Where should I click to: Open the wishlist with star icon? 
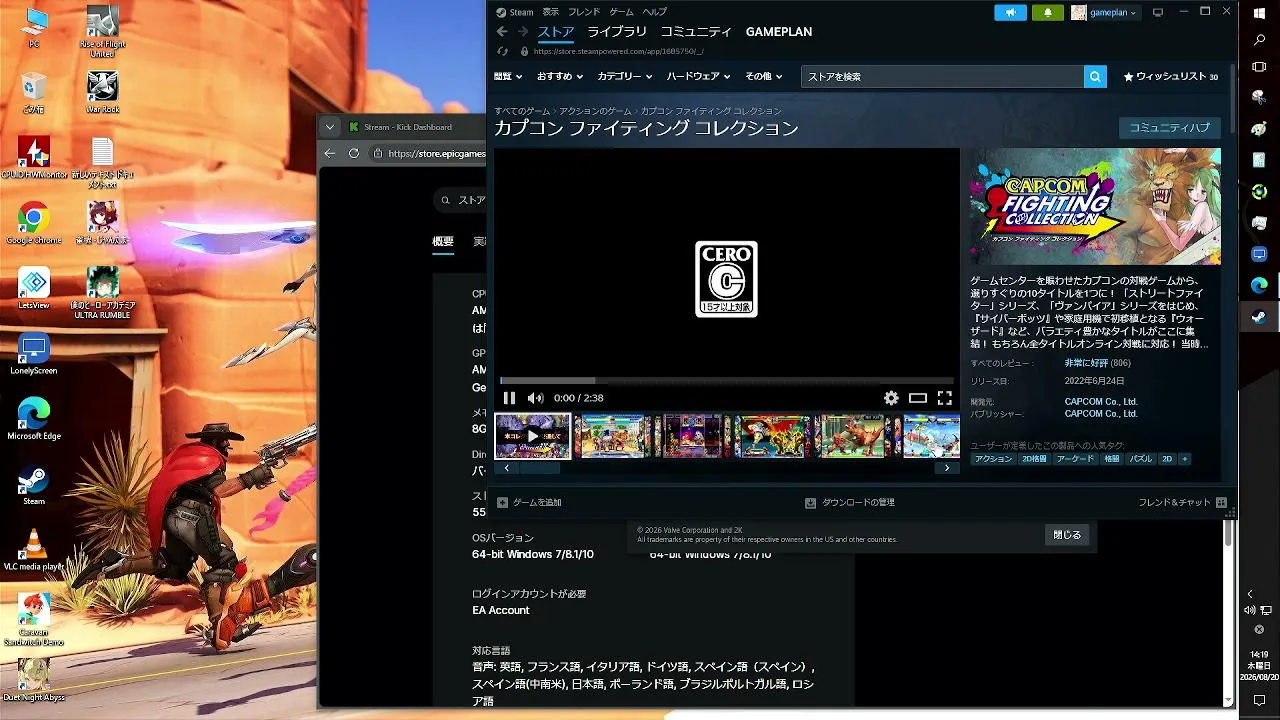[1171, 76]
